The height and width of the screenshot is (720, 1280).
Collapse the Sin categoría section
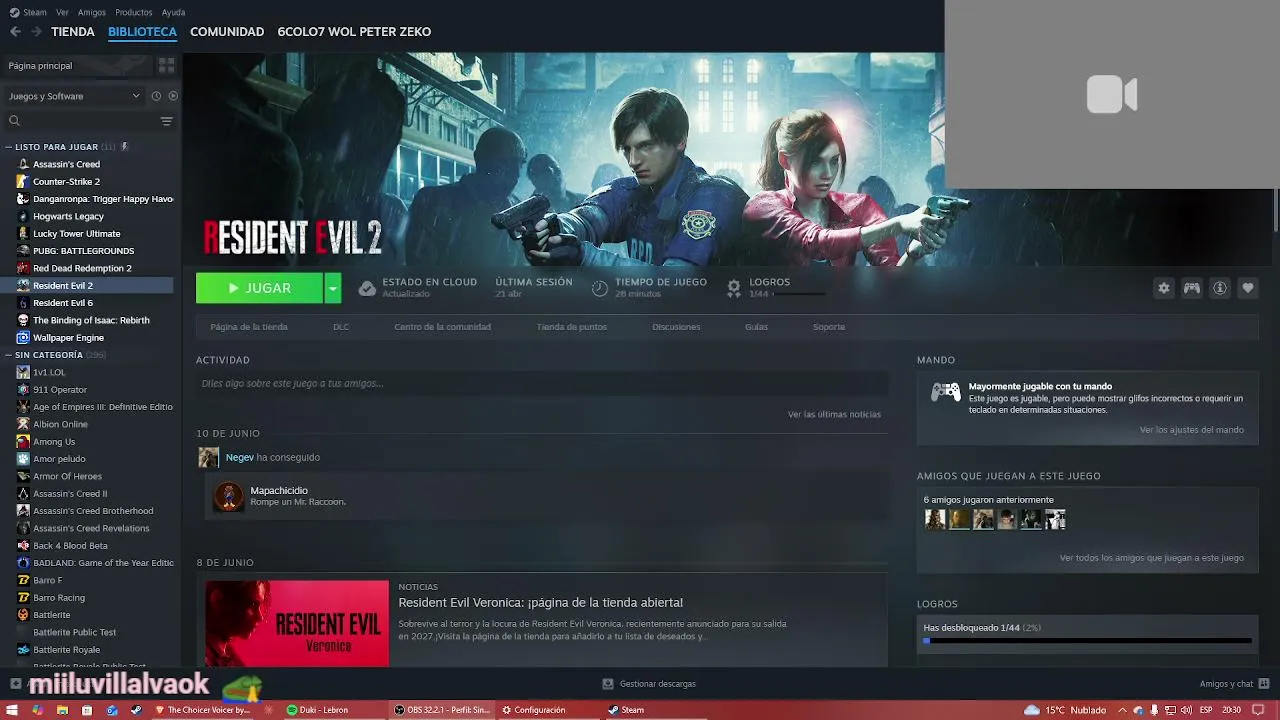click(8, 355)
